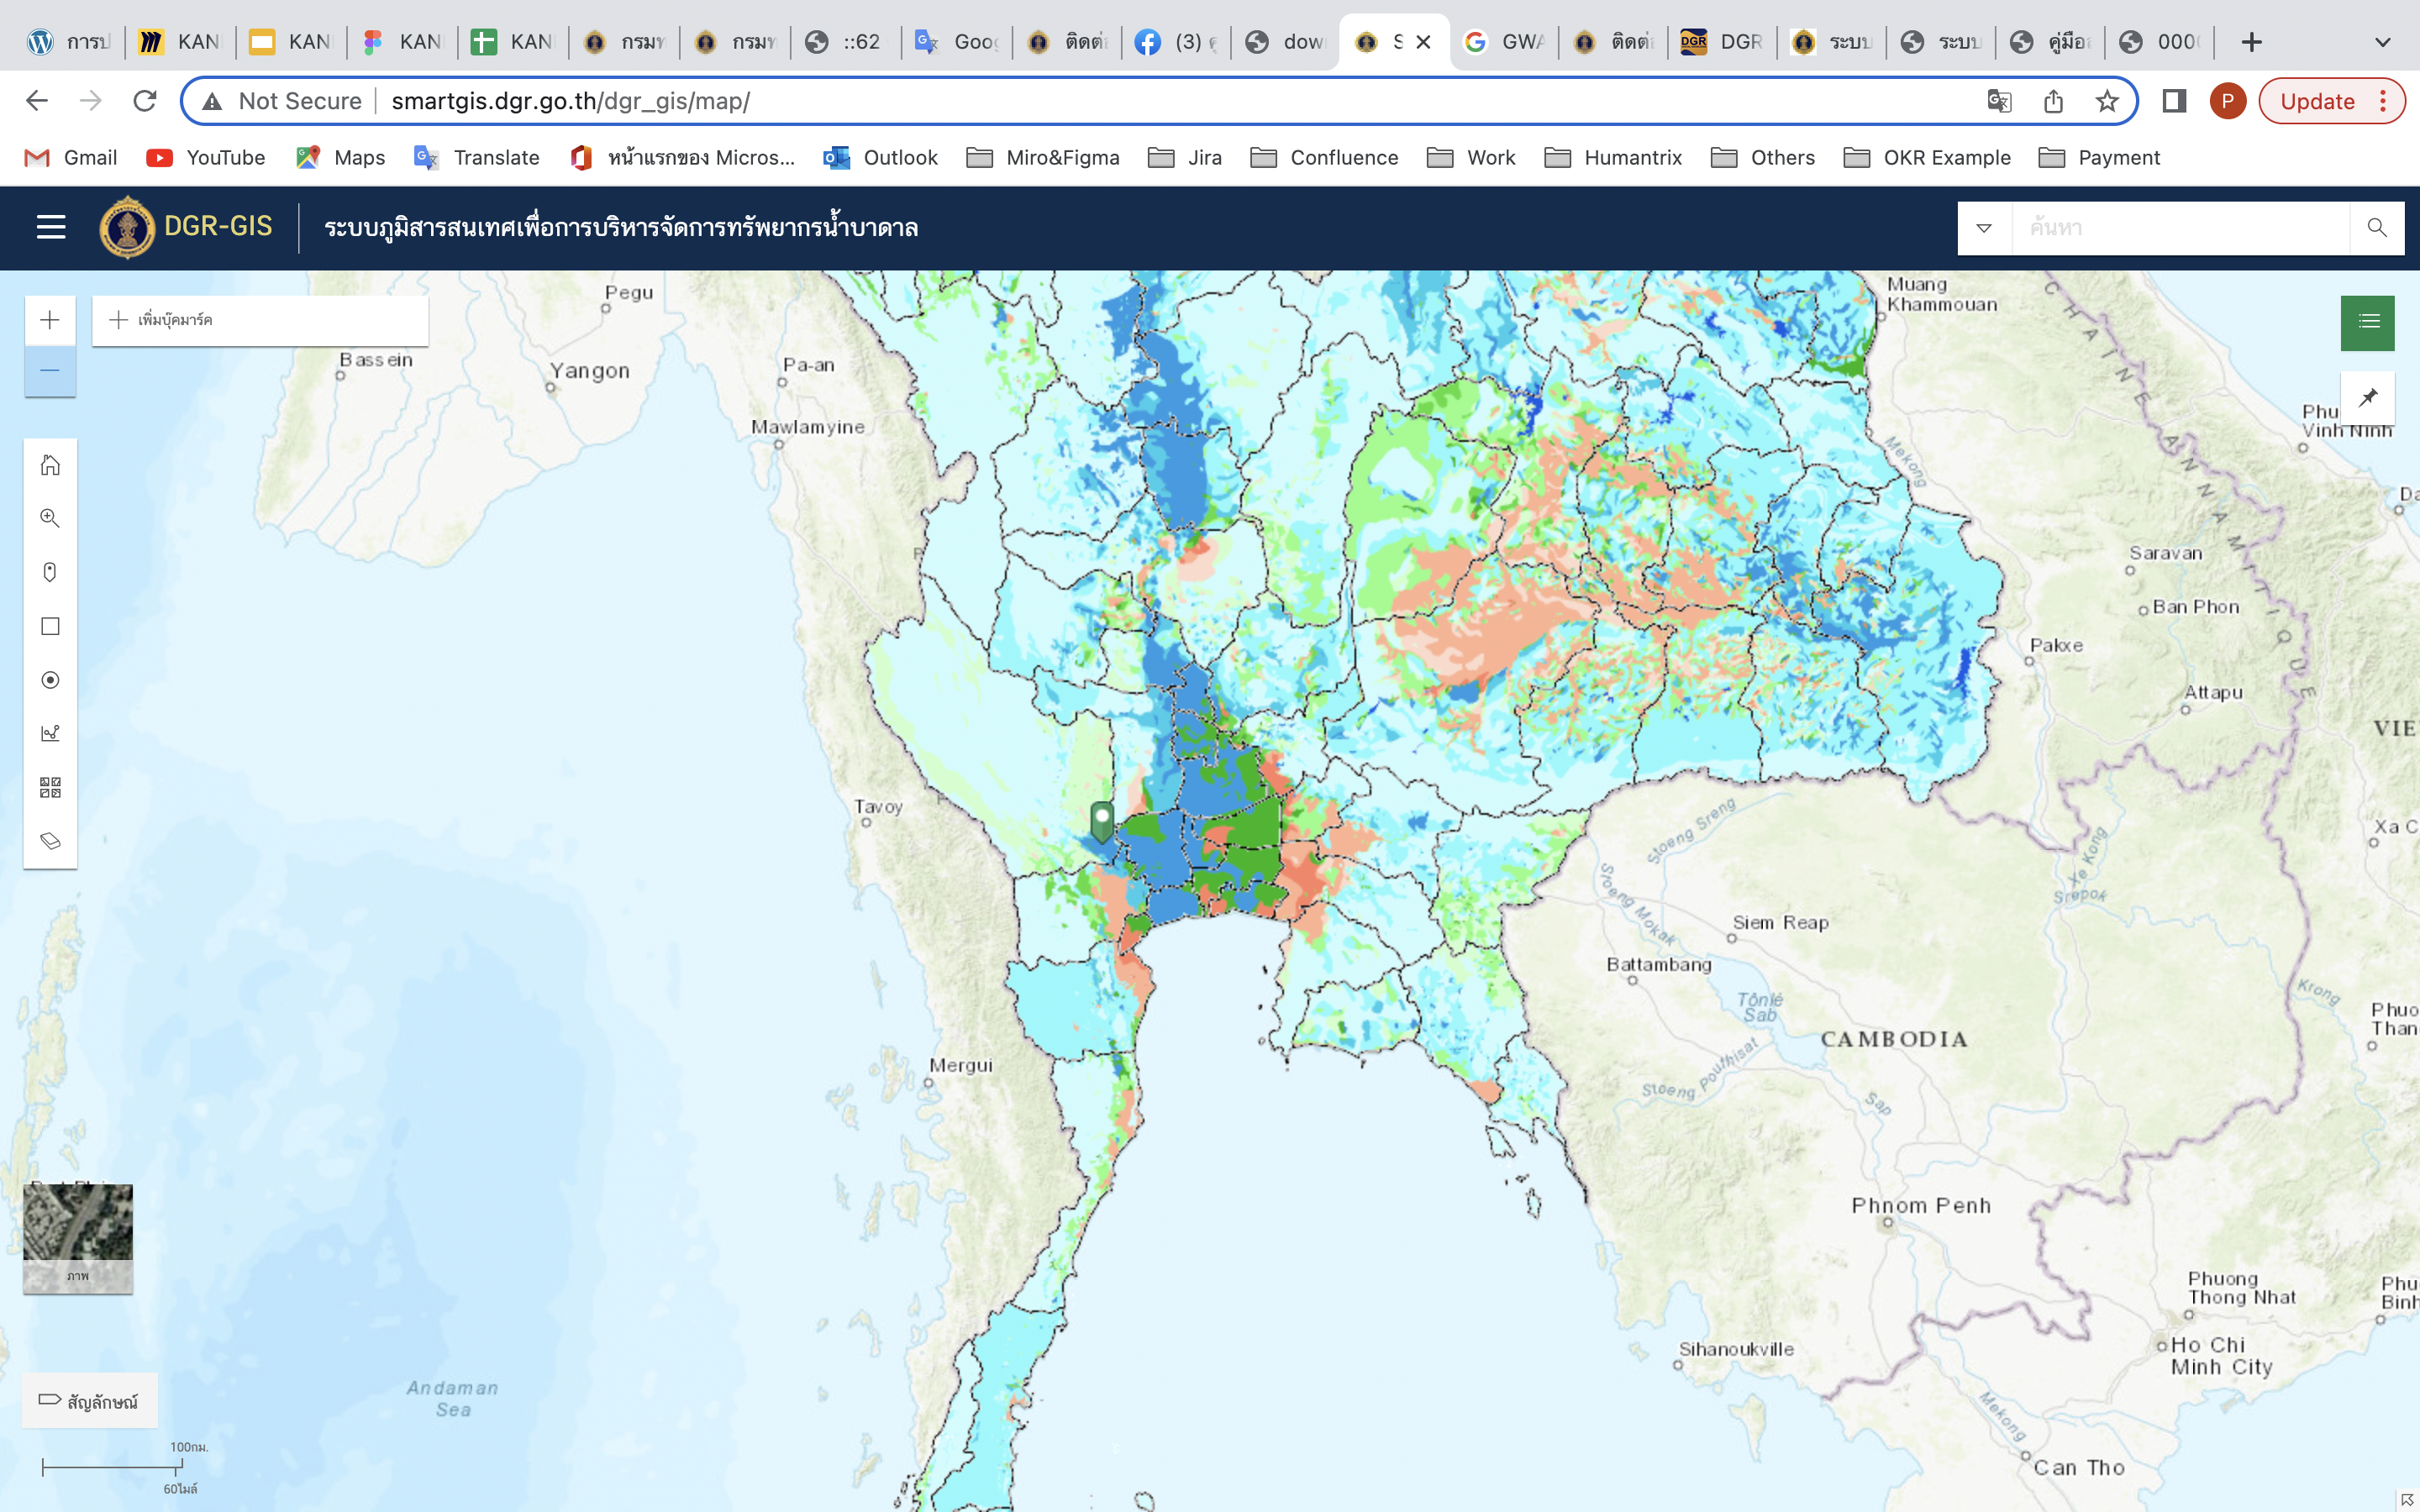Add a bookmark with เพิ่มบุ๊คมาร์ค button
Screen dimensions: 2420x1512
coord(260,320)
